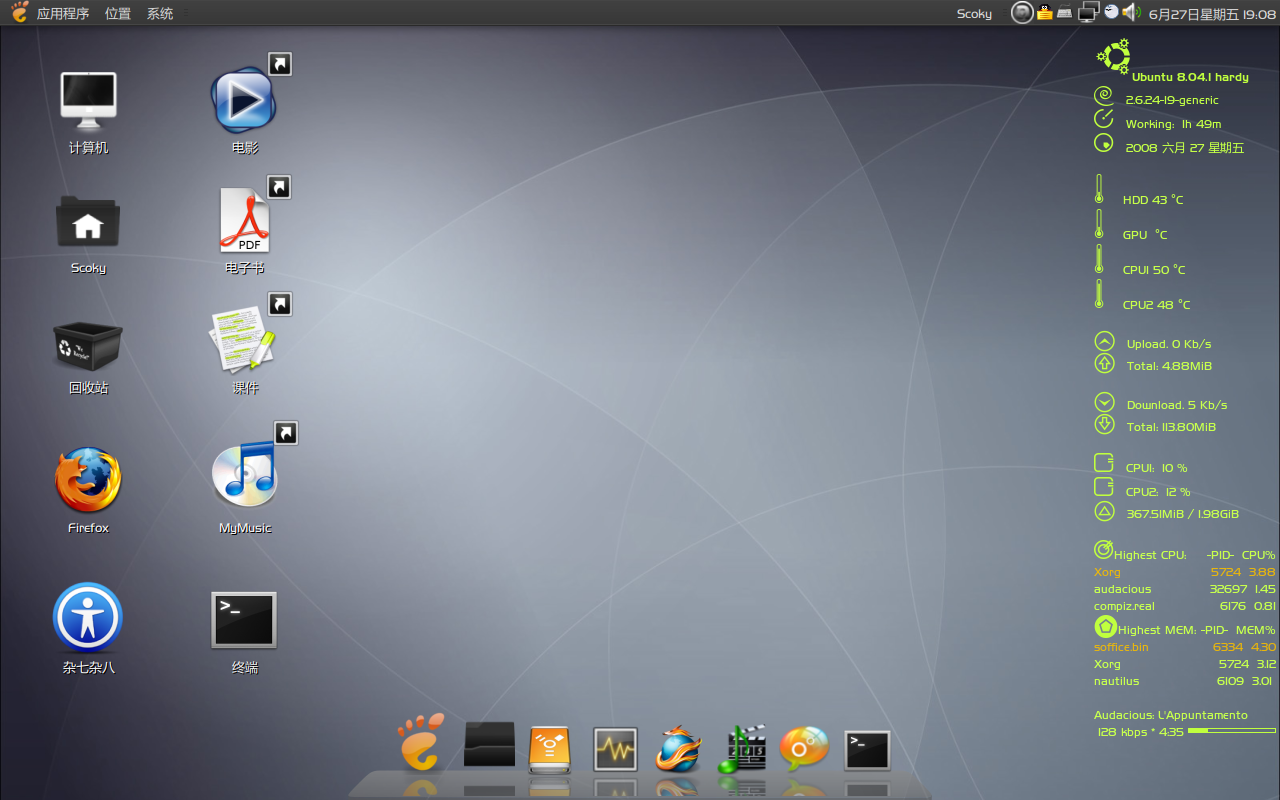Click the 'CPU2 48 °C' temperature reading

click(1156, 305)
